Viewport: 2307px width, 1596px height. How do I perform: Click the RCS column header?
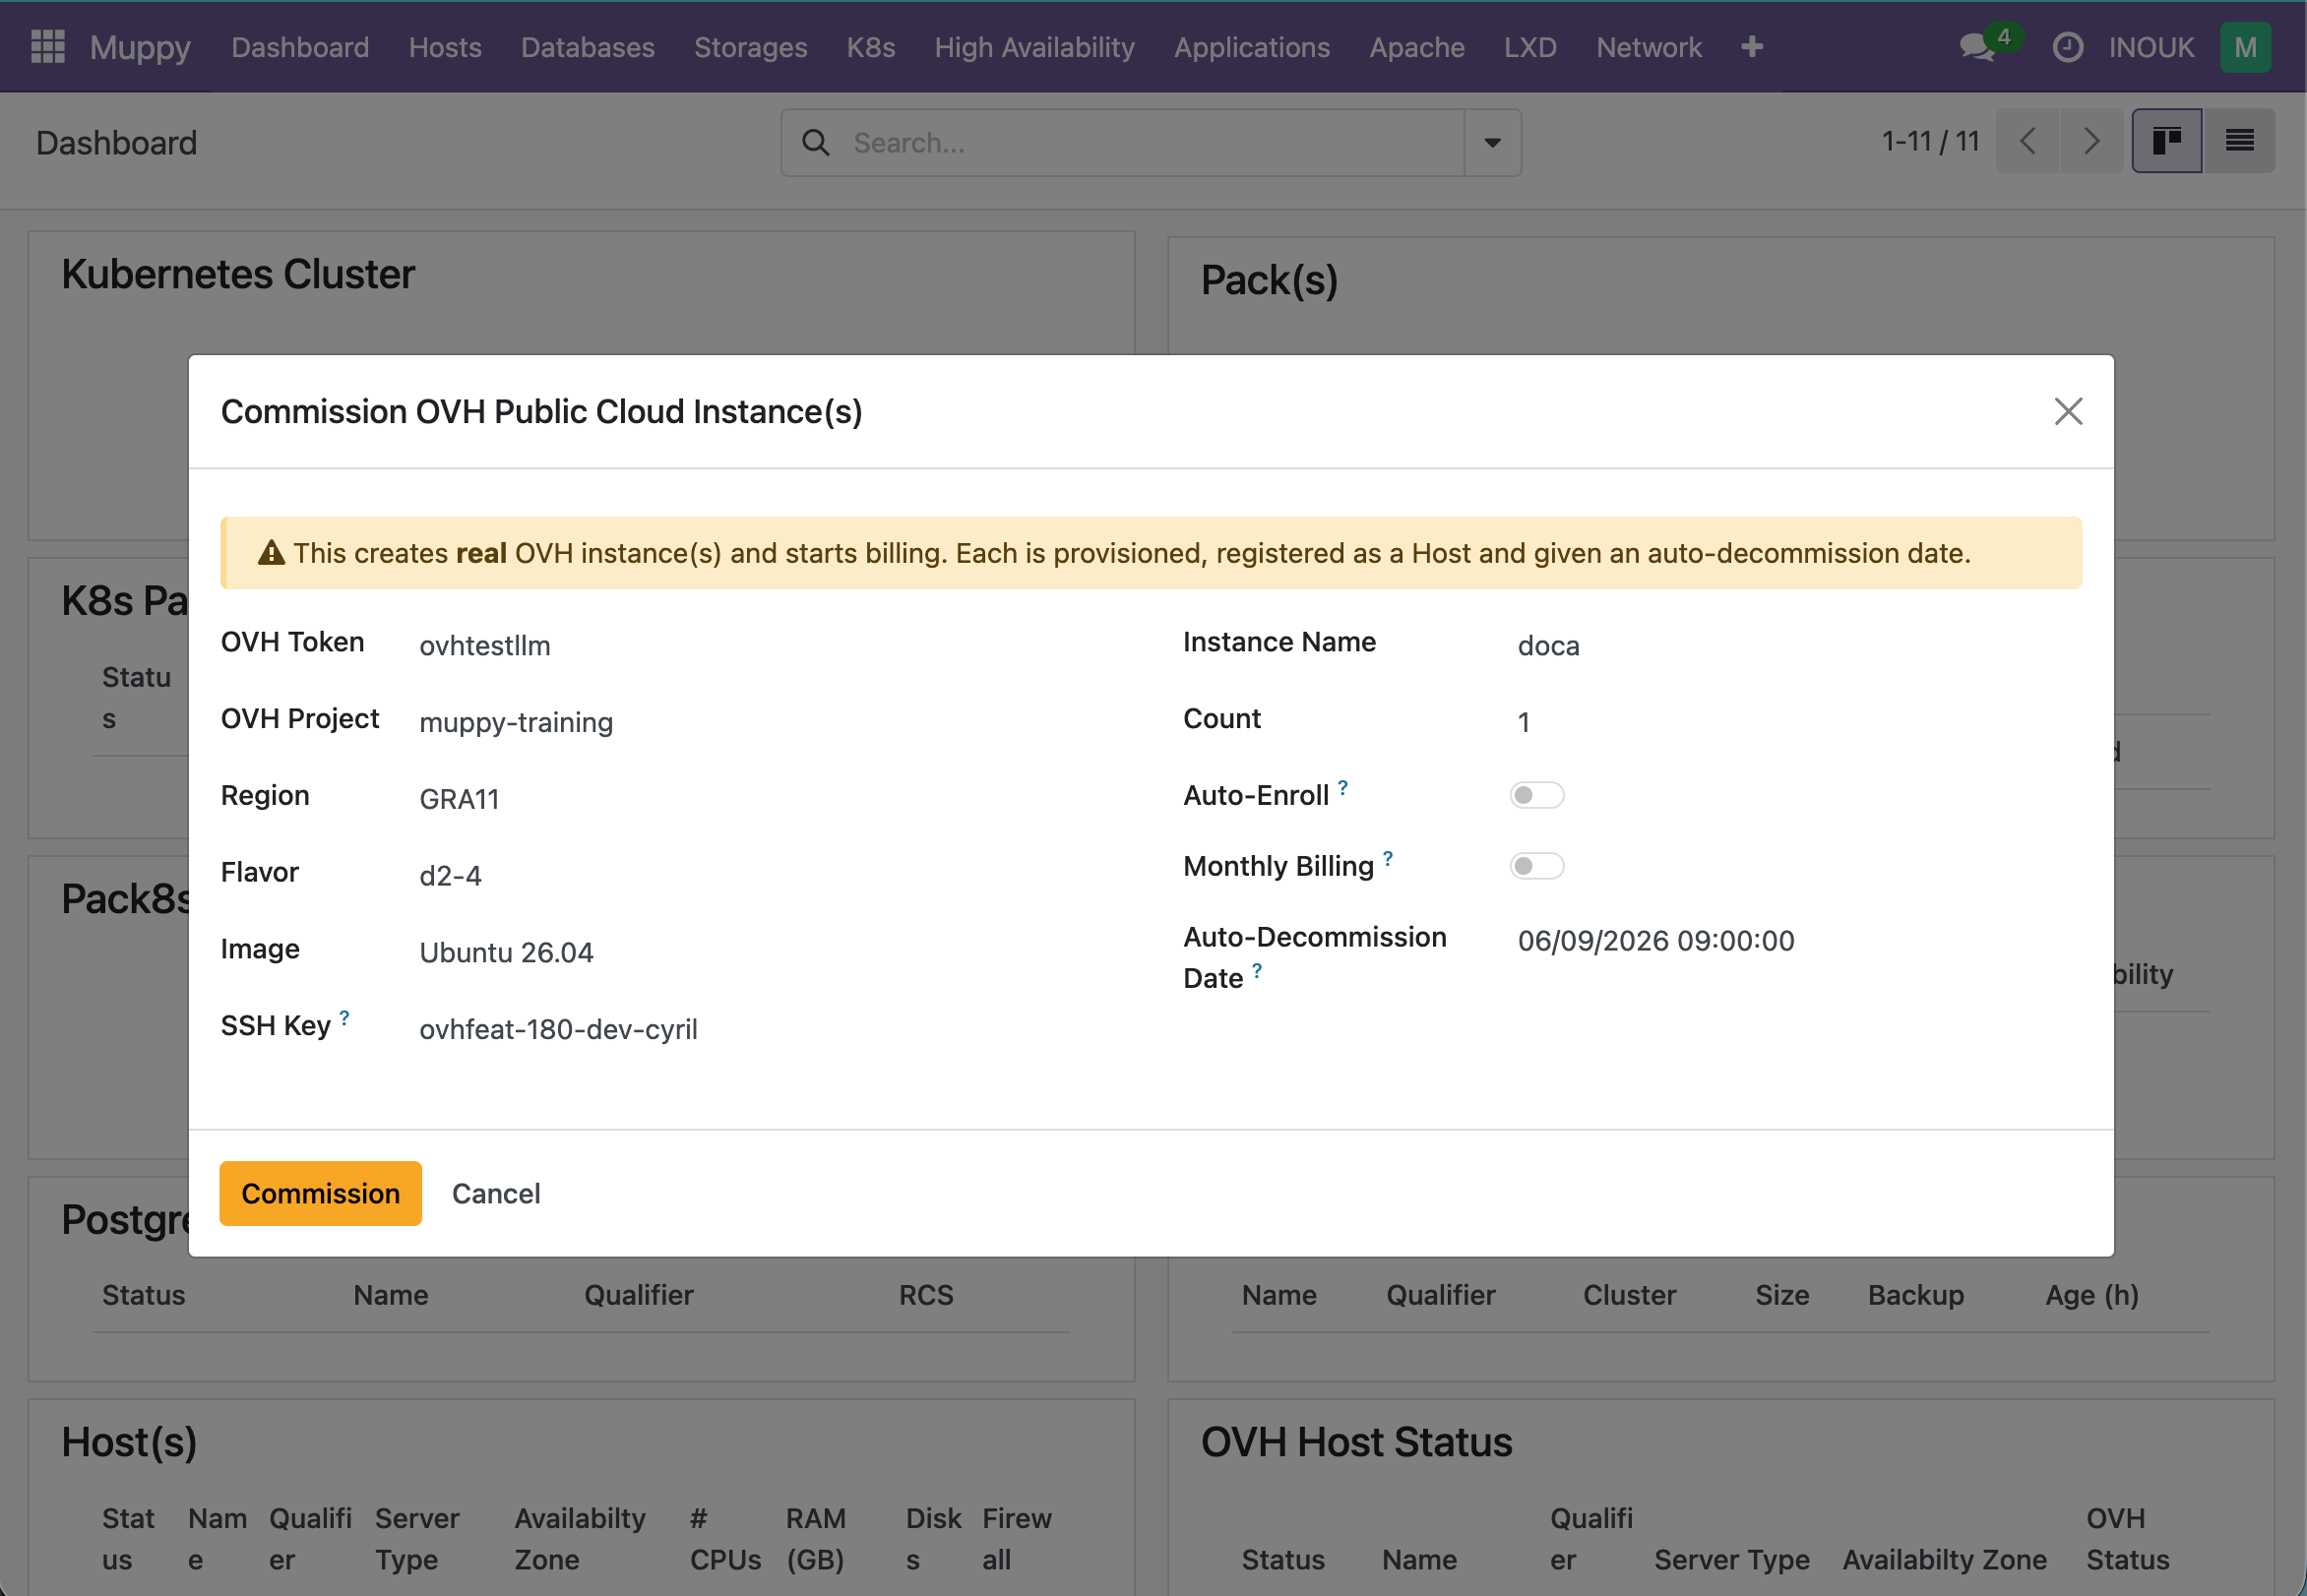tap(925, 1295)
